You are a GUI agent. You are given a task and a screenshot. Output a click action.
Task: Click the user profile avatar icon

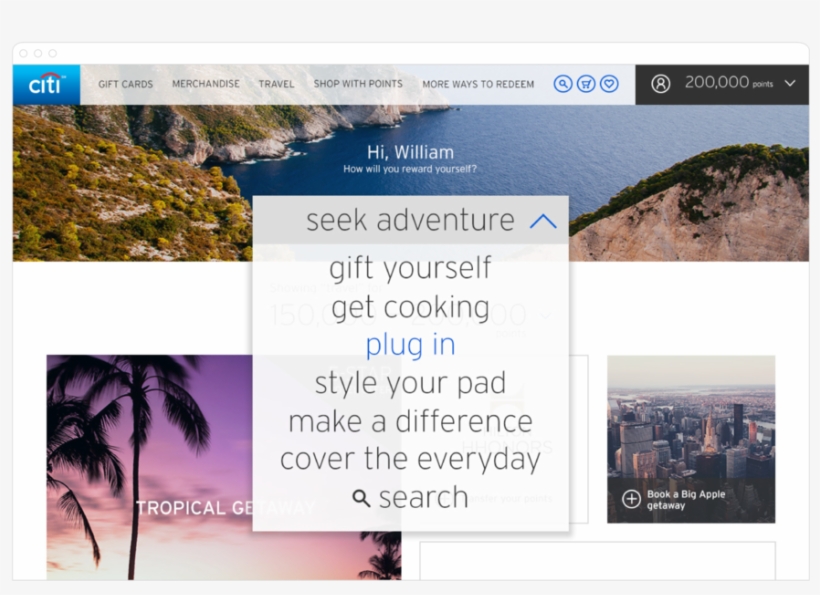coord(660,84)
